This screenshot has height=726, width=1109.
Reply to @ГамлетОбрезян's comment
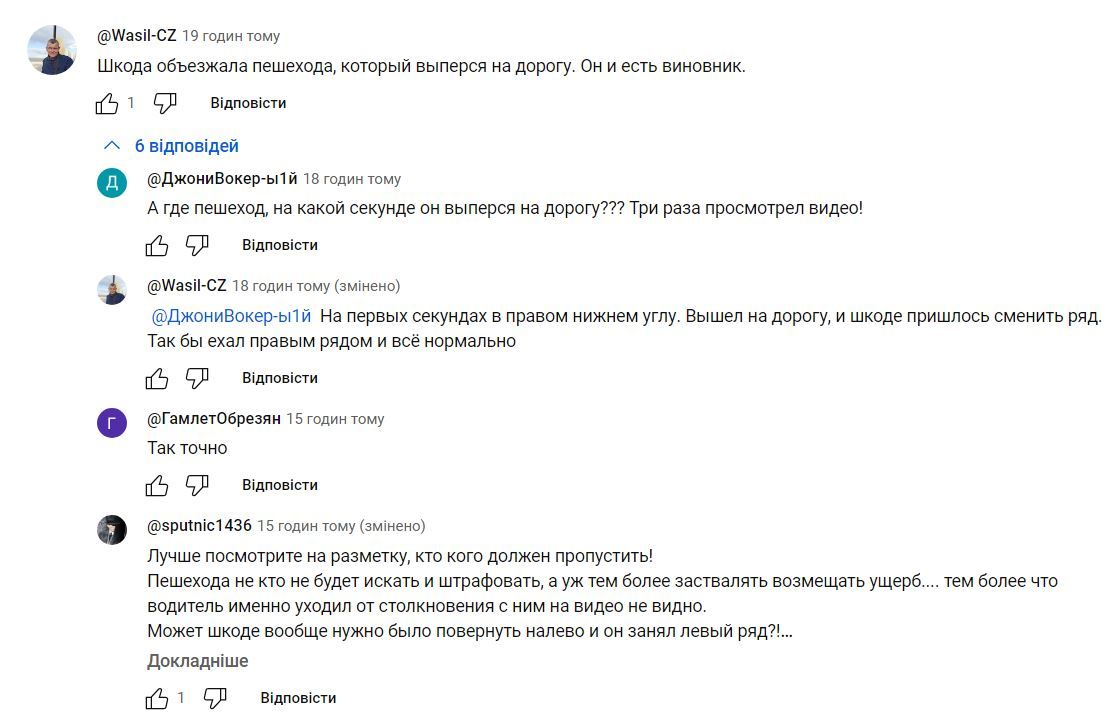(279, 485)
